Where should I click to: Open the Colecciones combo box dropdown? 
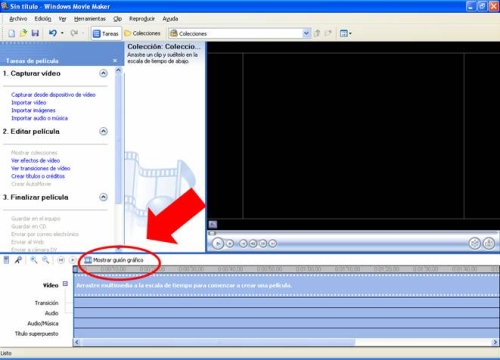coord(306,33)
